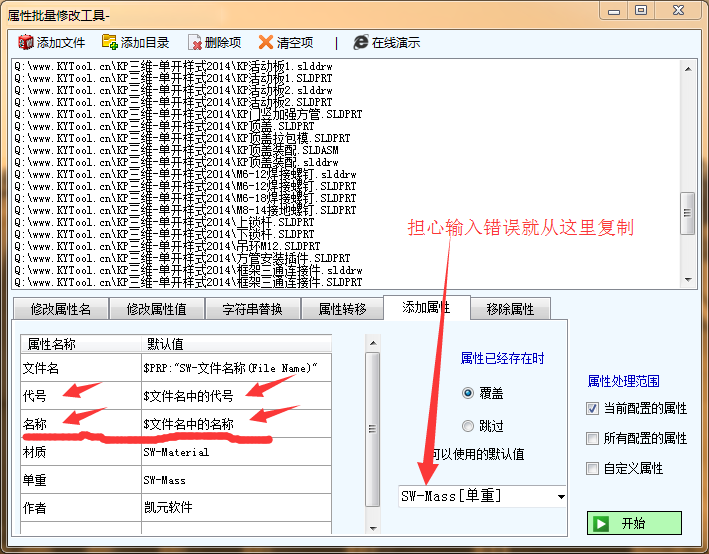
Task: Click the 开始 button
Action: pos(634,523)
